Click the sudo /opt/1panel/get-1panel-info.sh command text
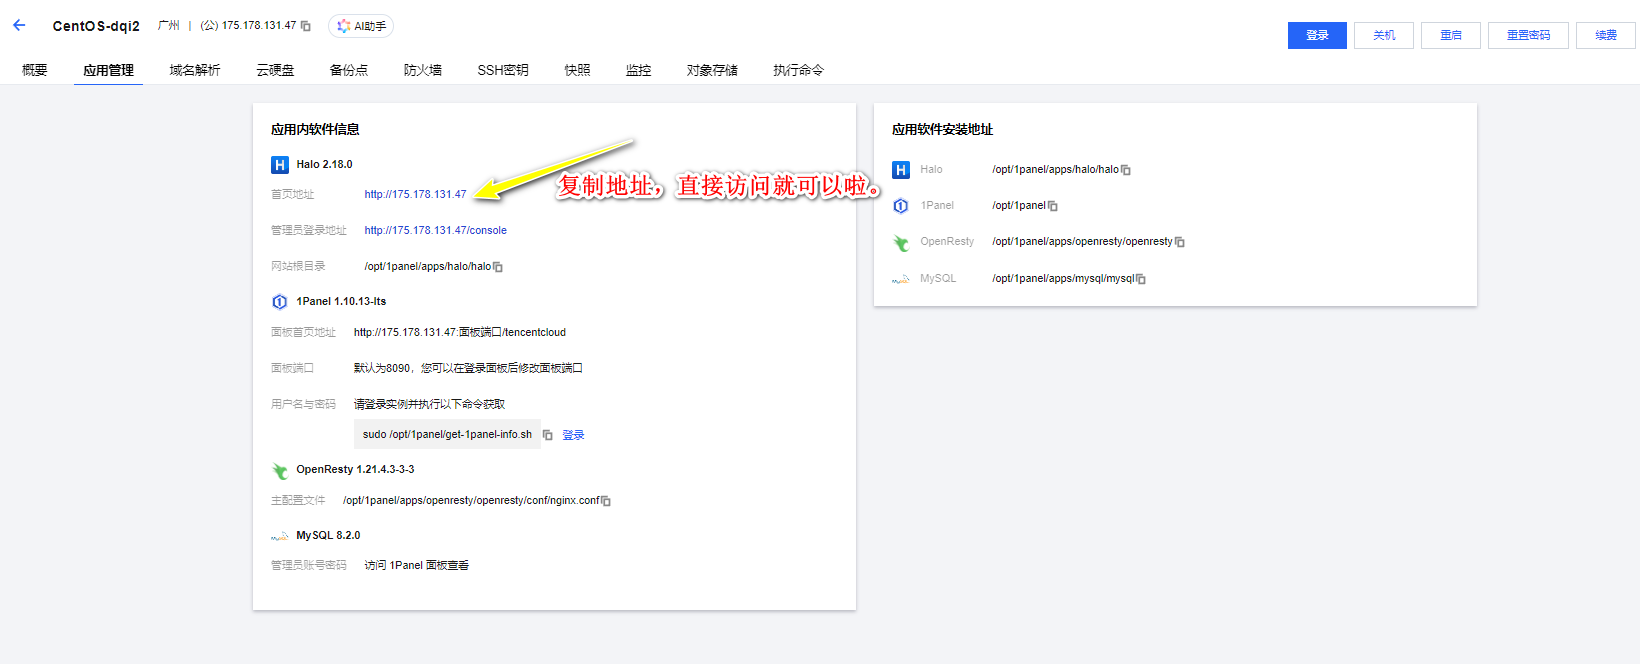The image size is (1640, 664). (x=447, y=434)
